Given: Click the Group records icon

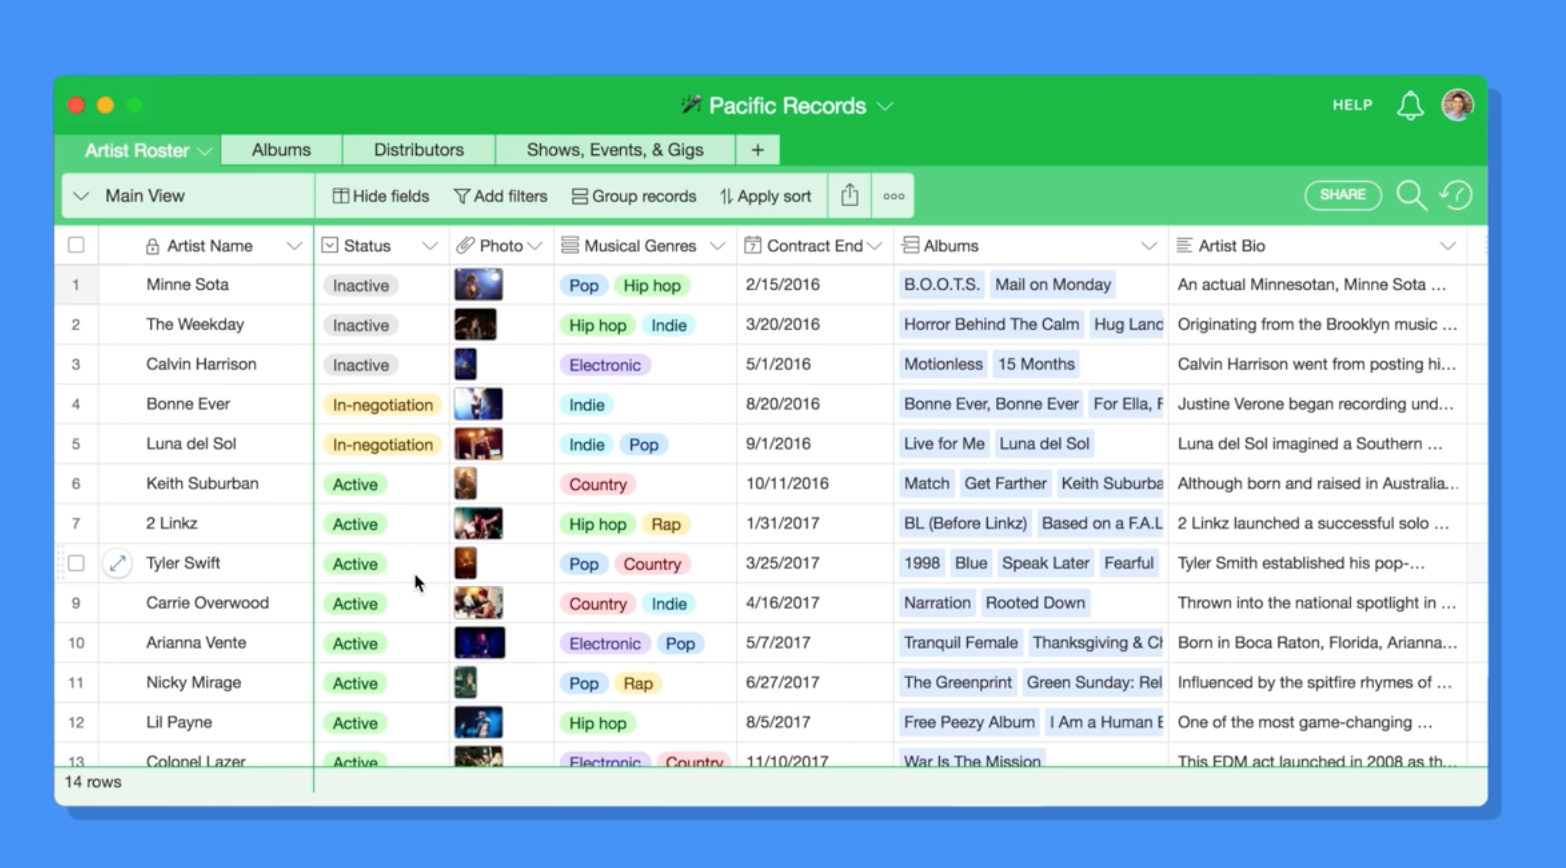Looking at the screenshot, I should [x=578, y=196].
